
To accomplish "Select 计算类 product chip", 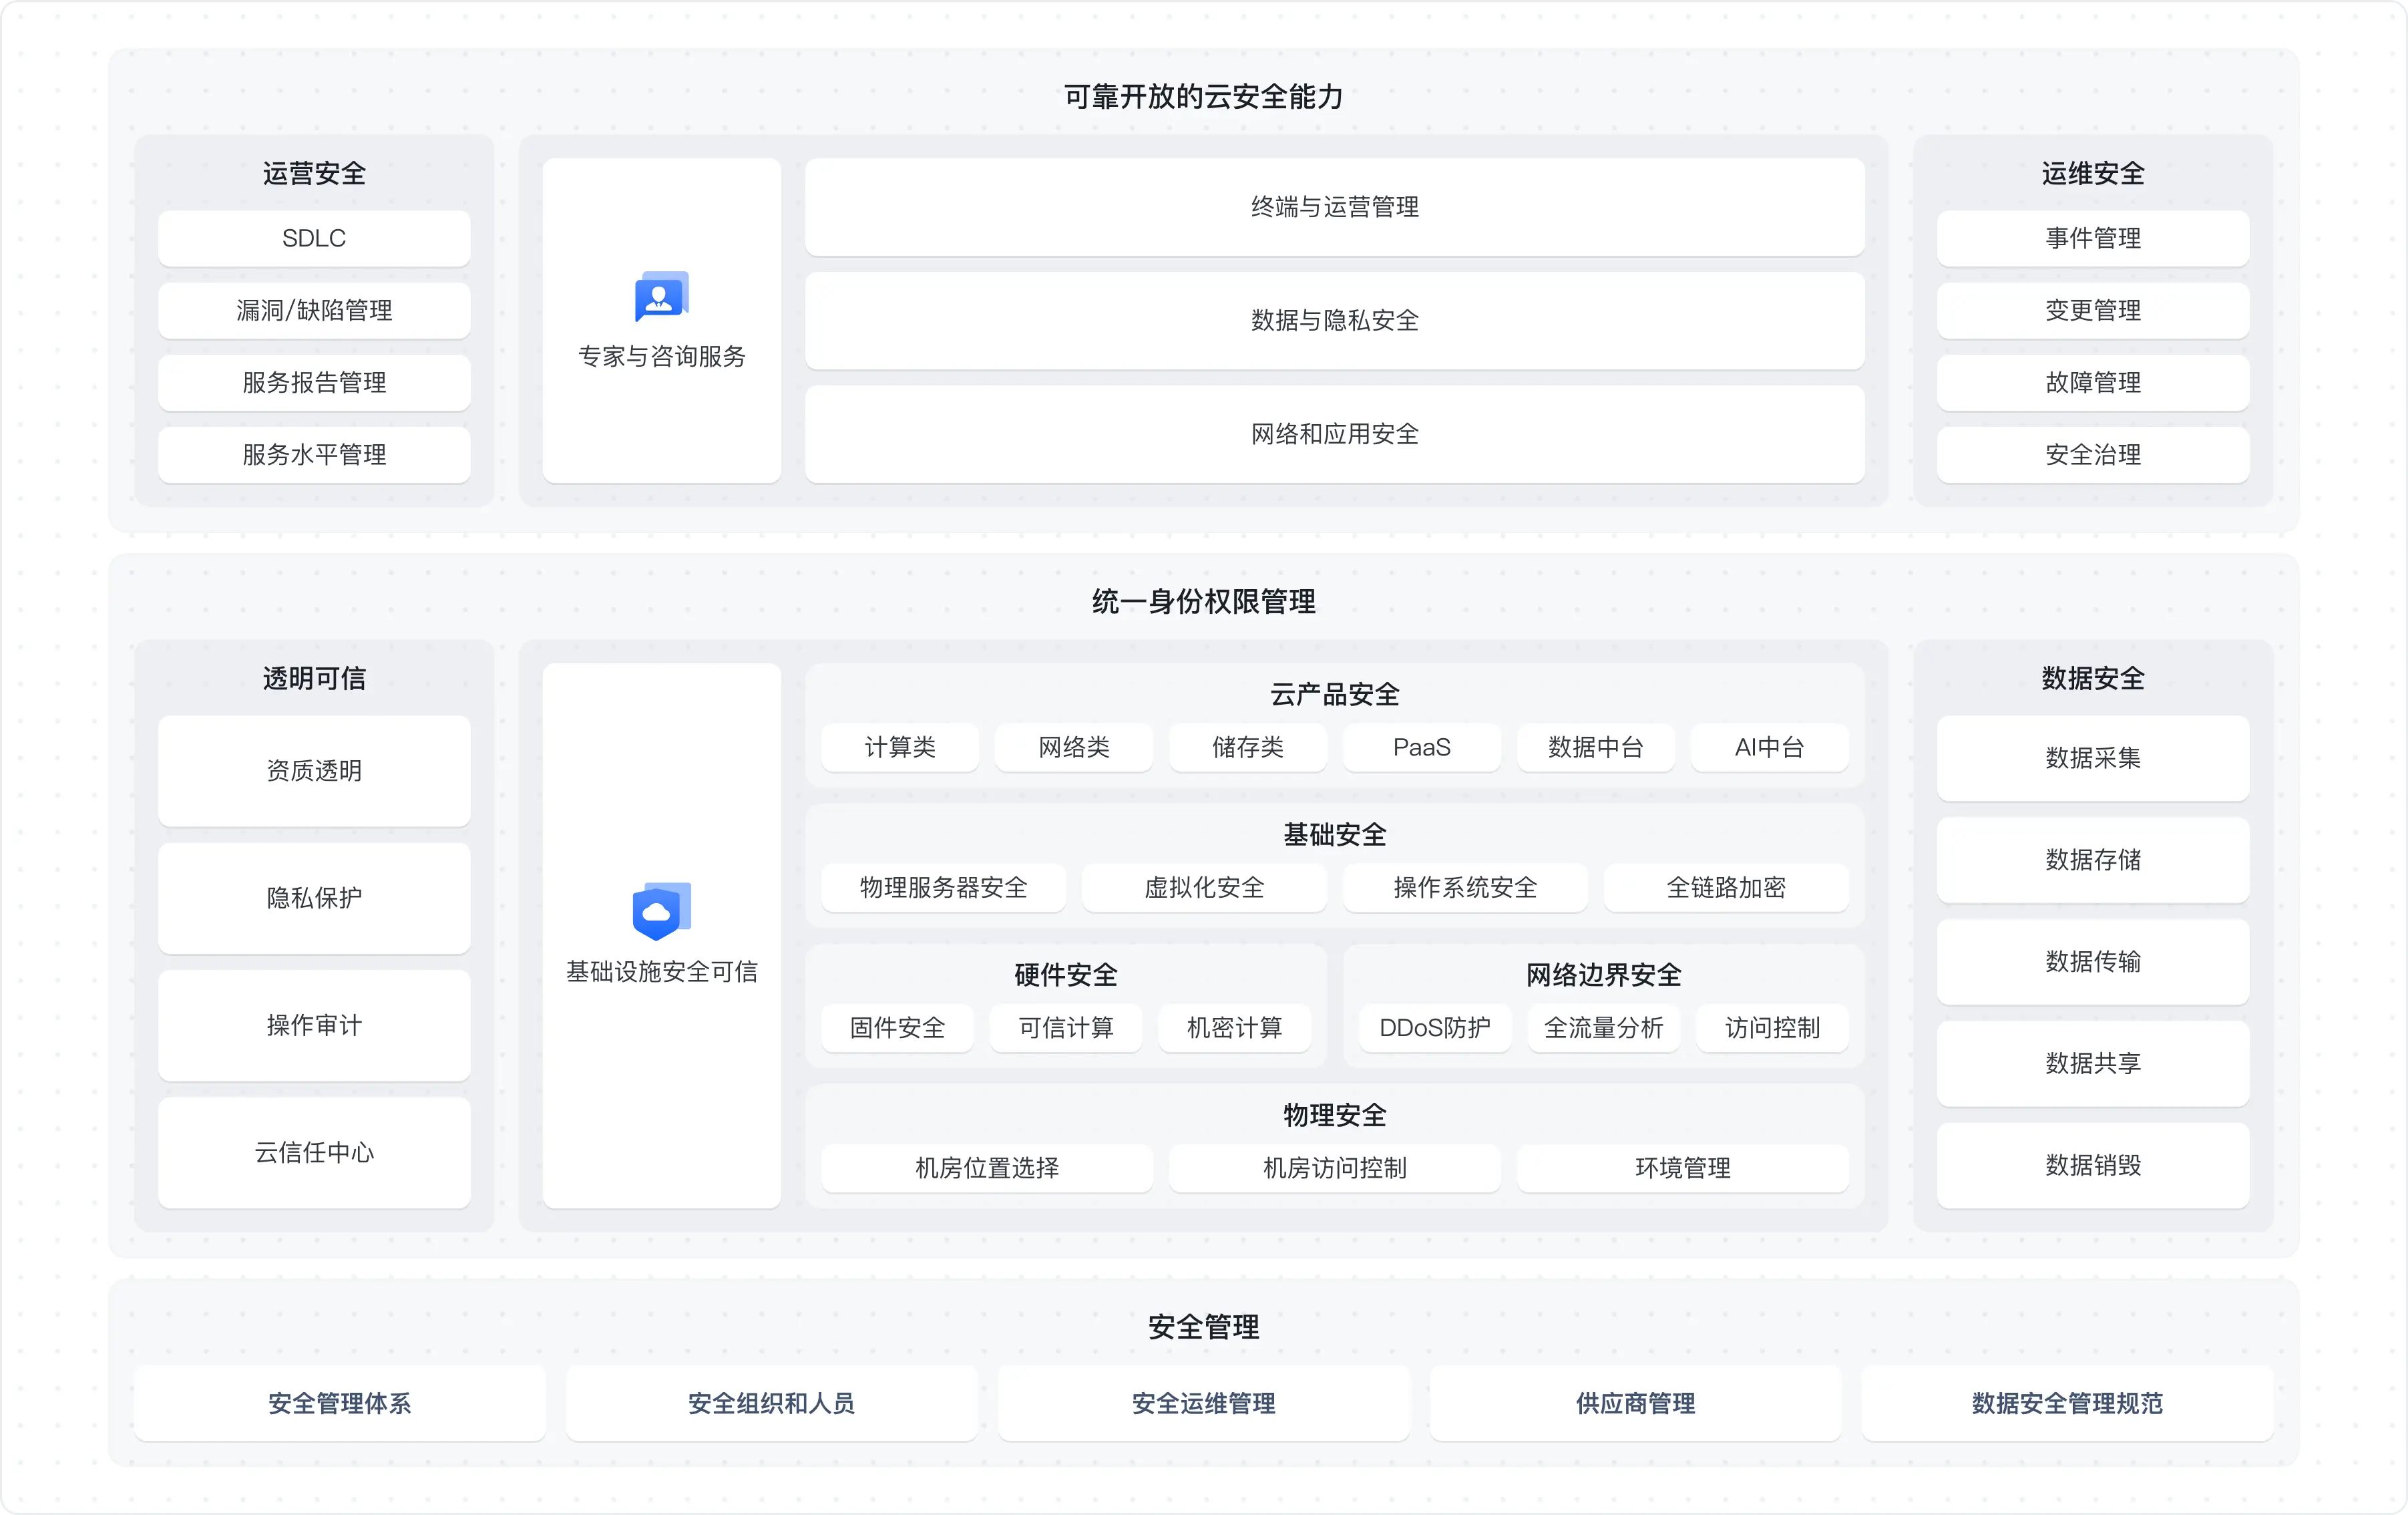I will tap(900, 747).
